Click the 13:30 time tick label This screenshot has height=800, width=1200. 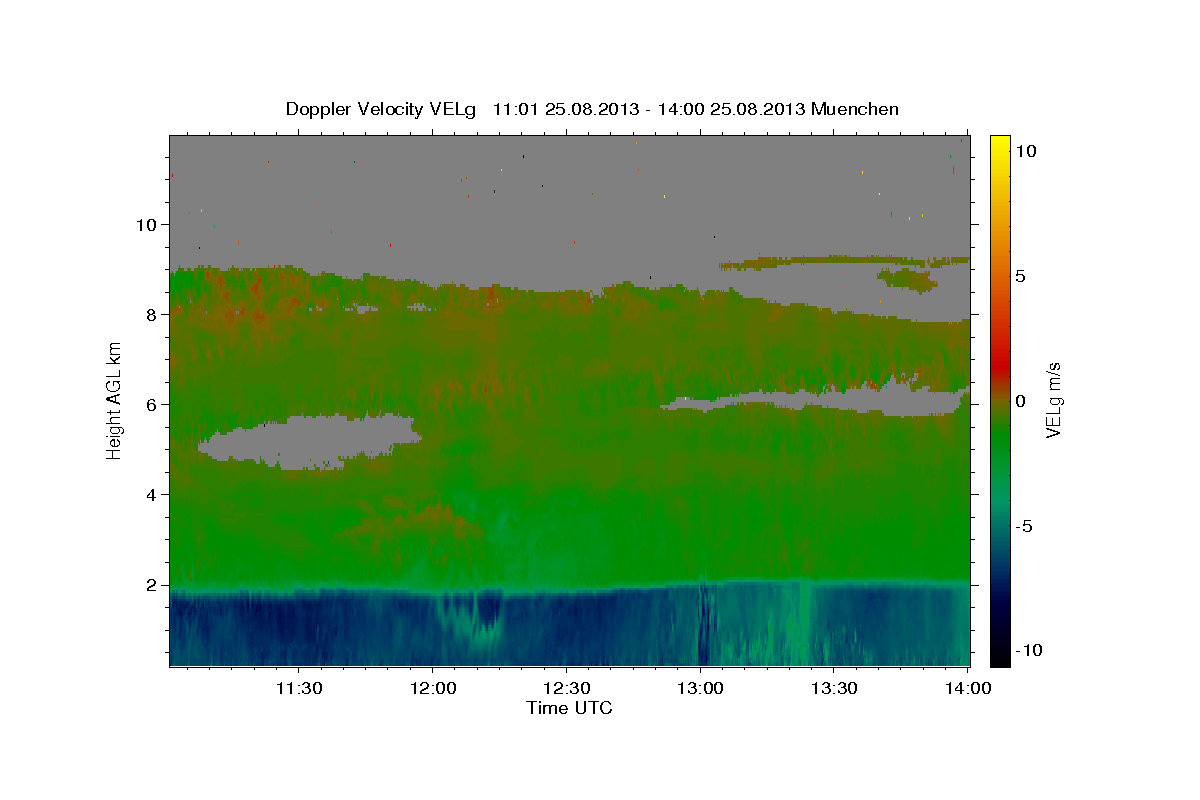coord(834,688)
